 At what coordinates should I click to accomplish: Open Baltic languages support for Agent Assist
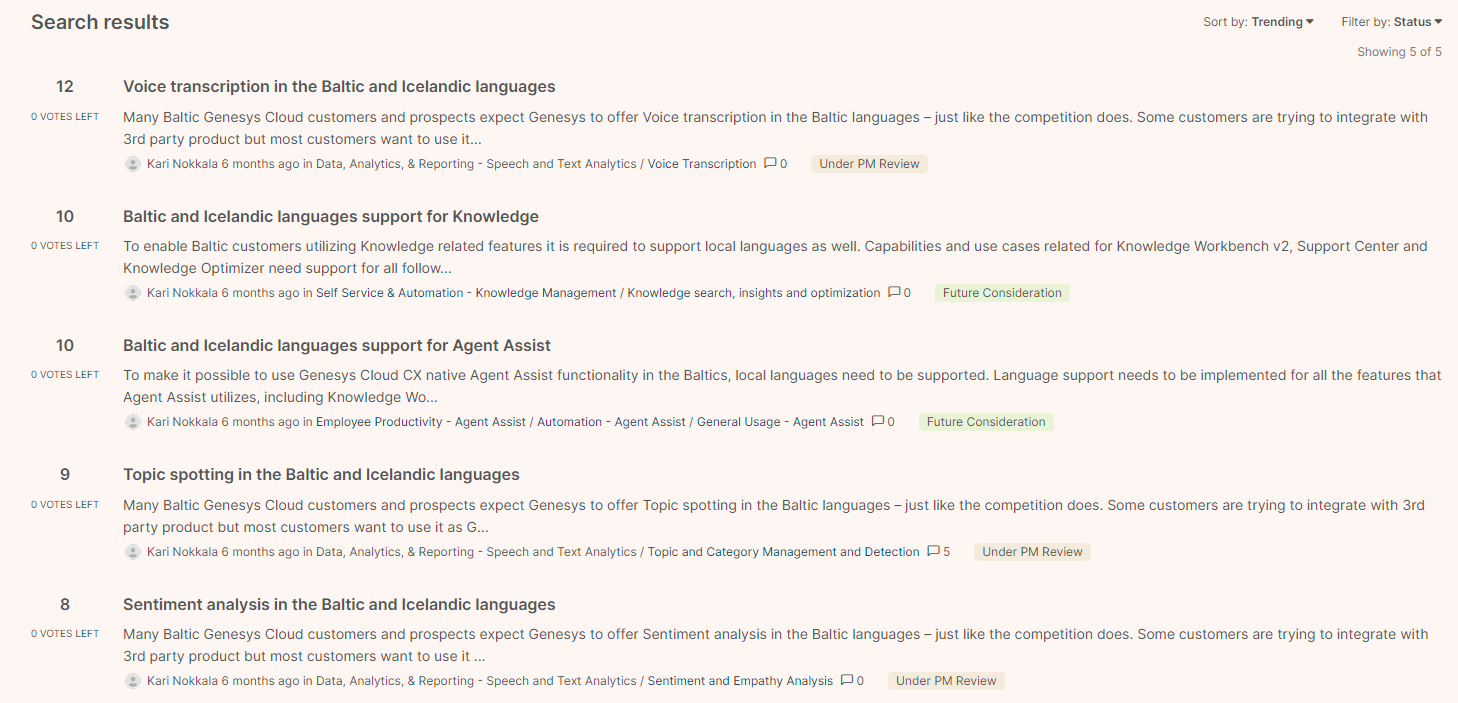337,346
